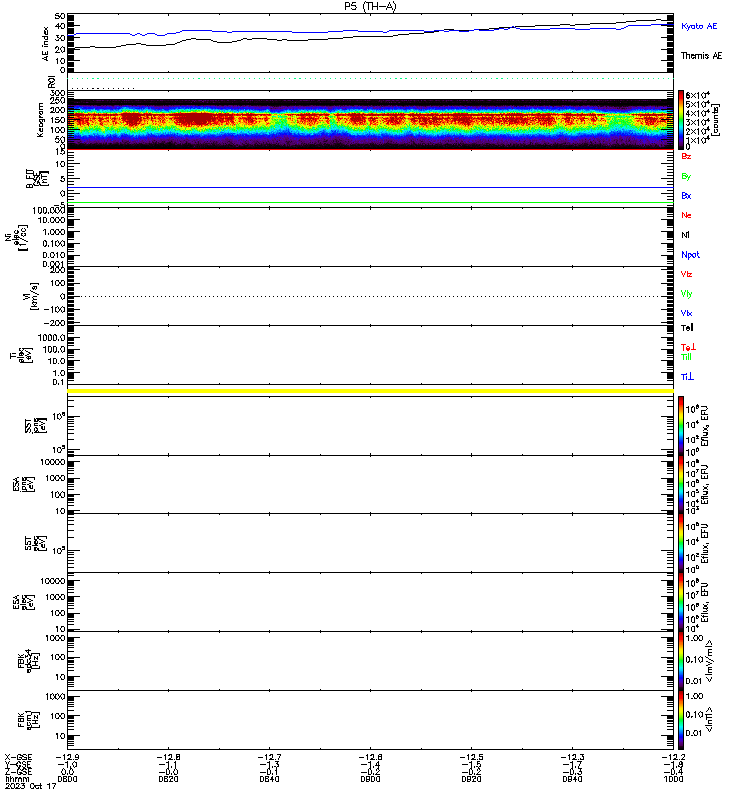Select the "Themis AE" legend label
Image resolution: width=750 pixels, height=800 pixels.
(702, 56)
